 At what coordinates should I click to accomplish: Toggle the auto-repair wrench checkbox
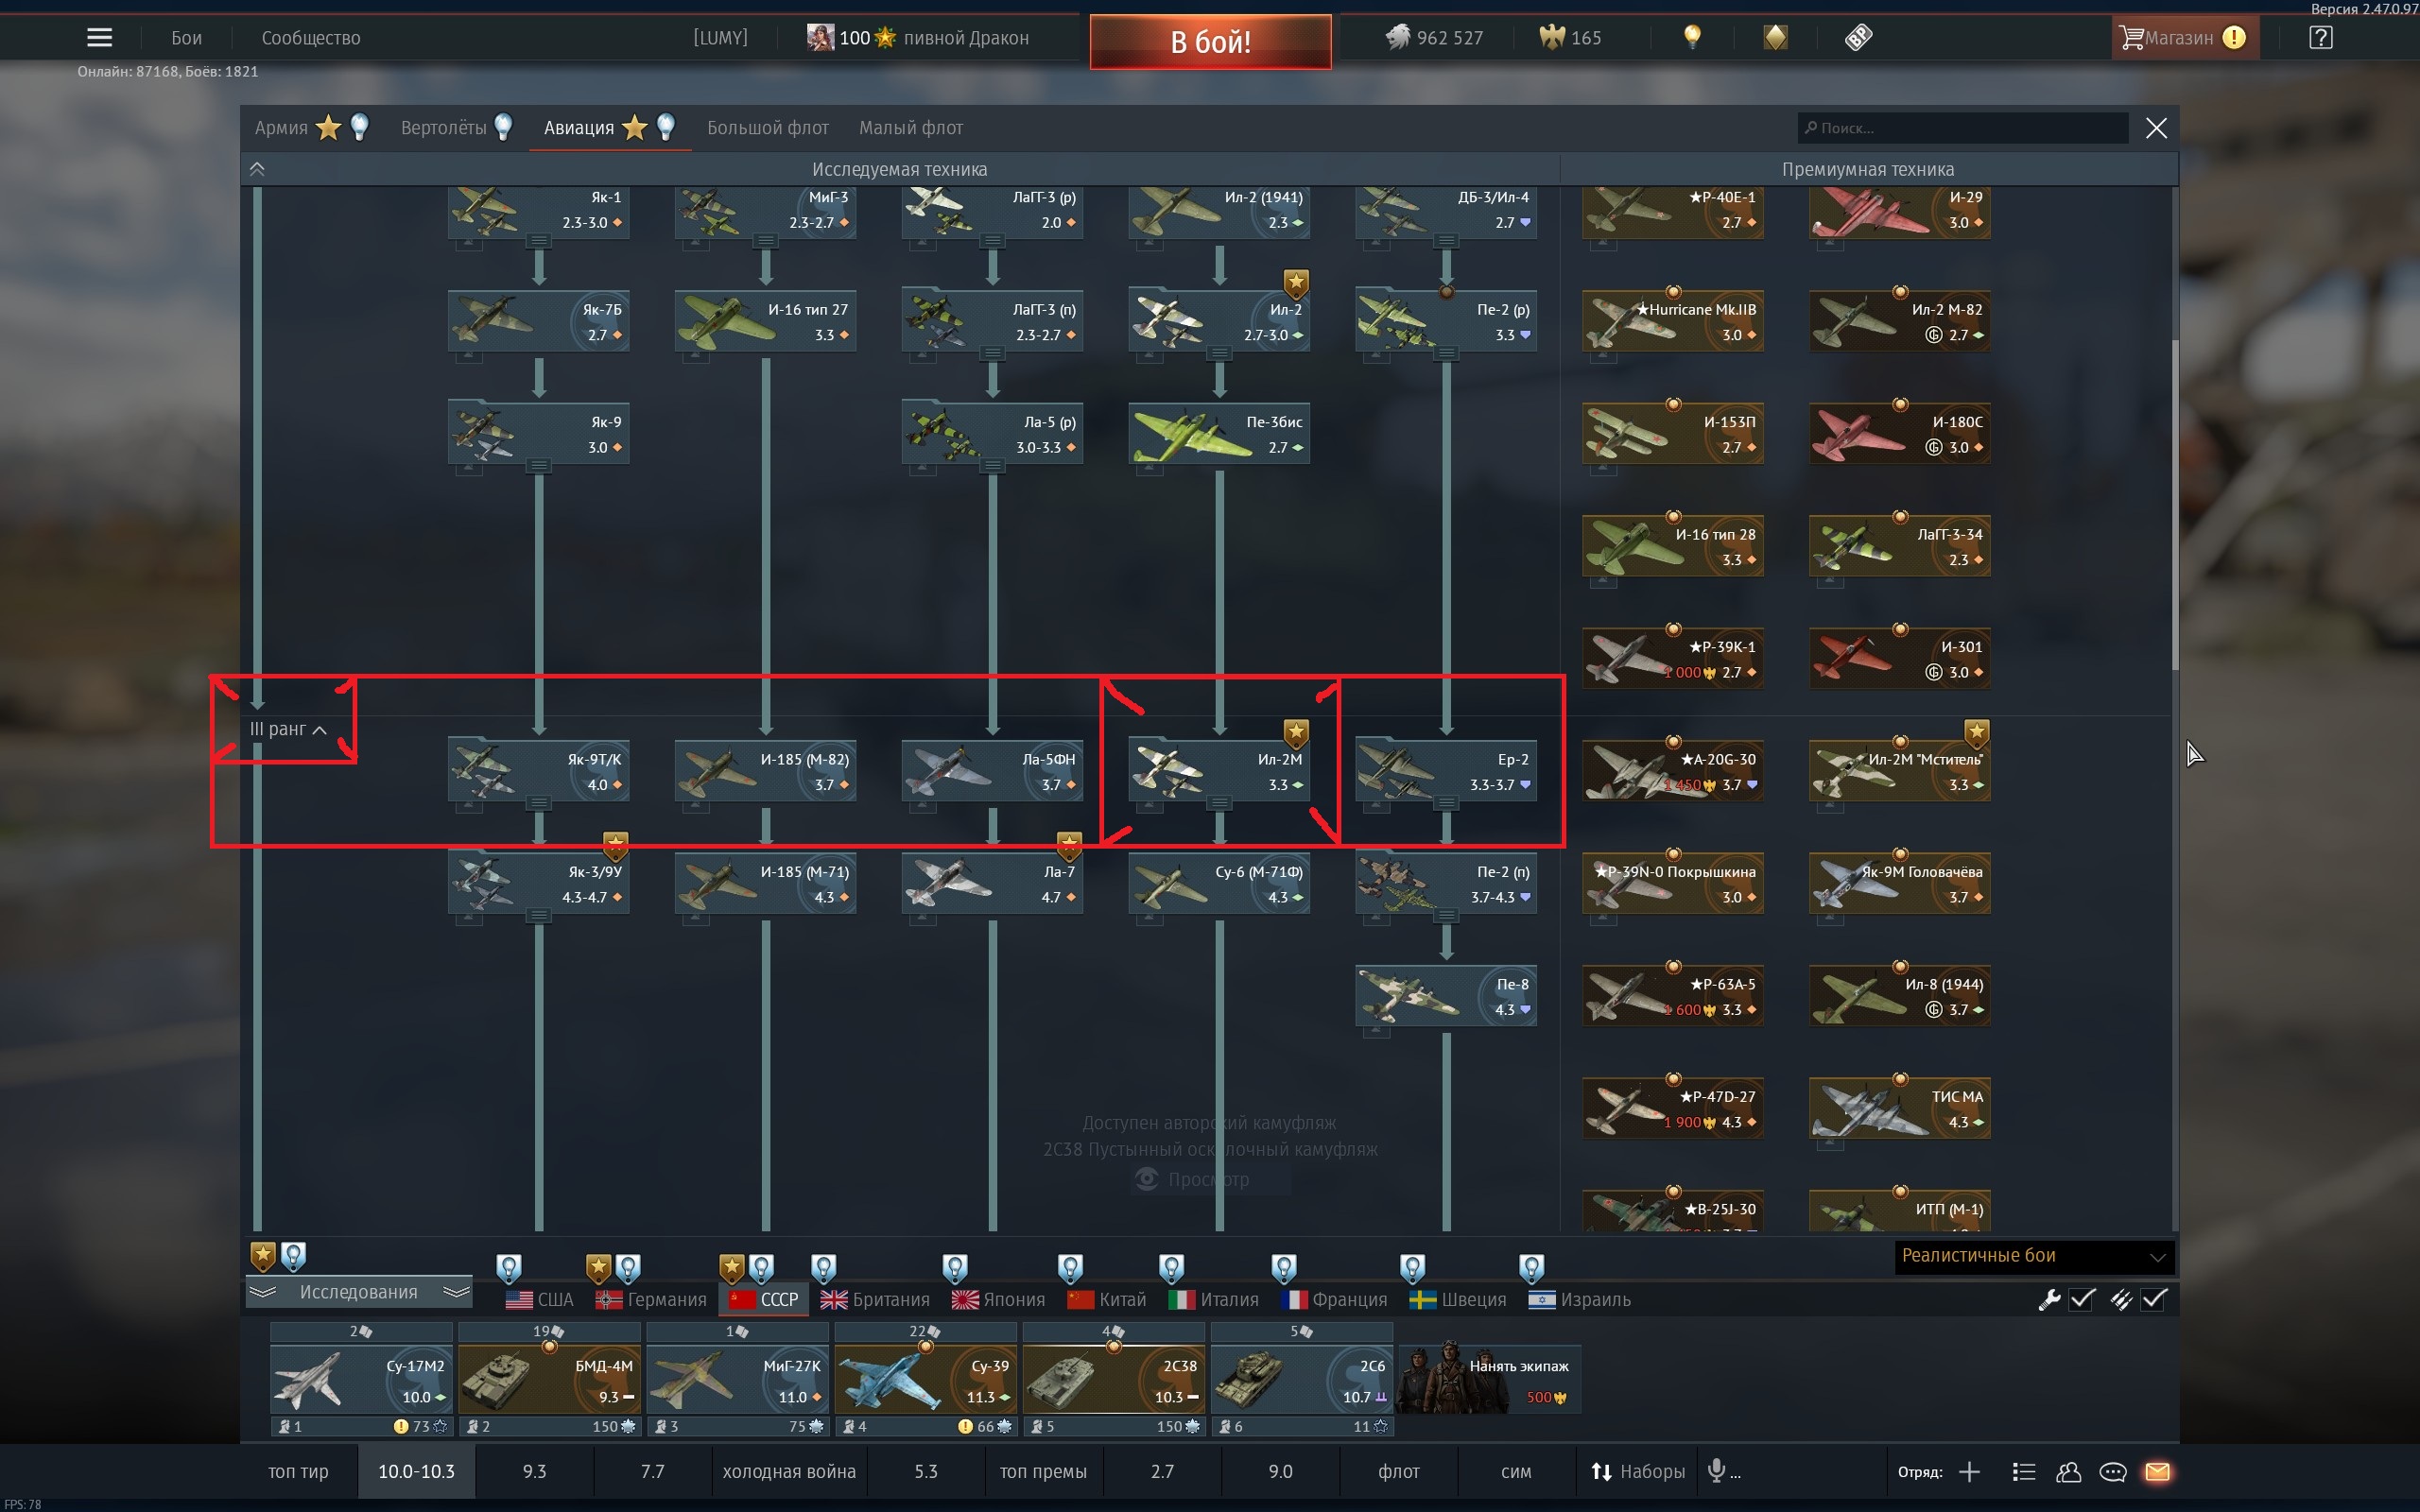(x=2082, y=1299)
